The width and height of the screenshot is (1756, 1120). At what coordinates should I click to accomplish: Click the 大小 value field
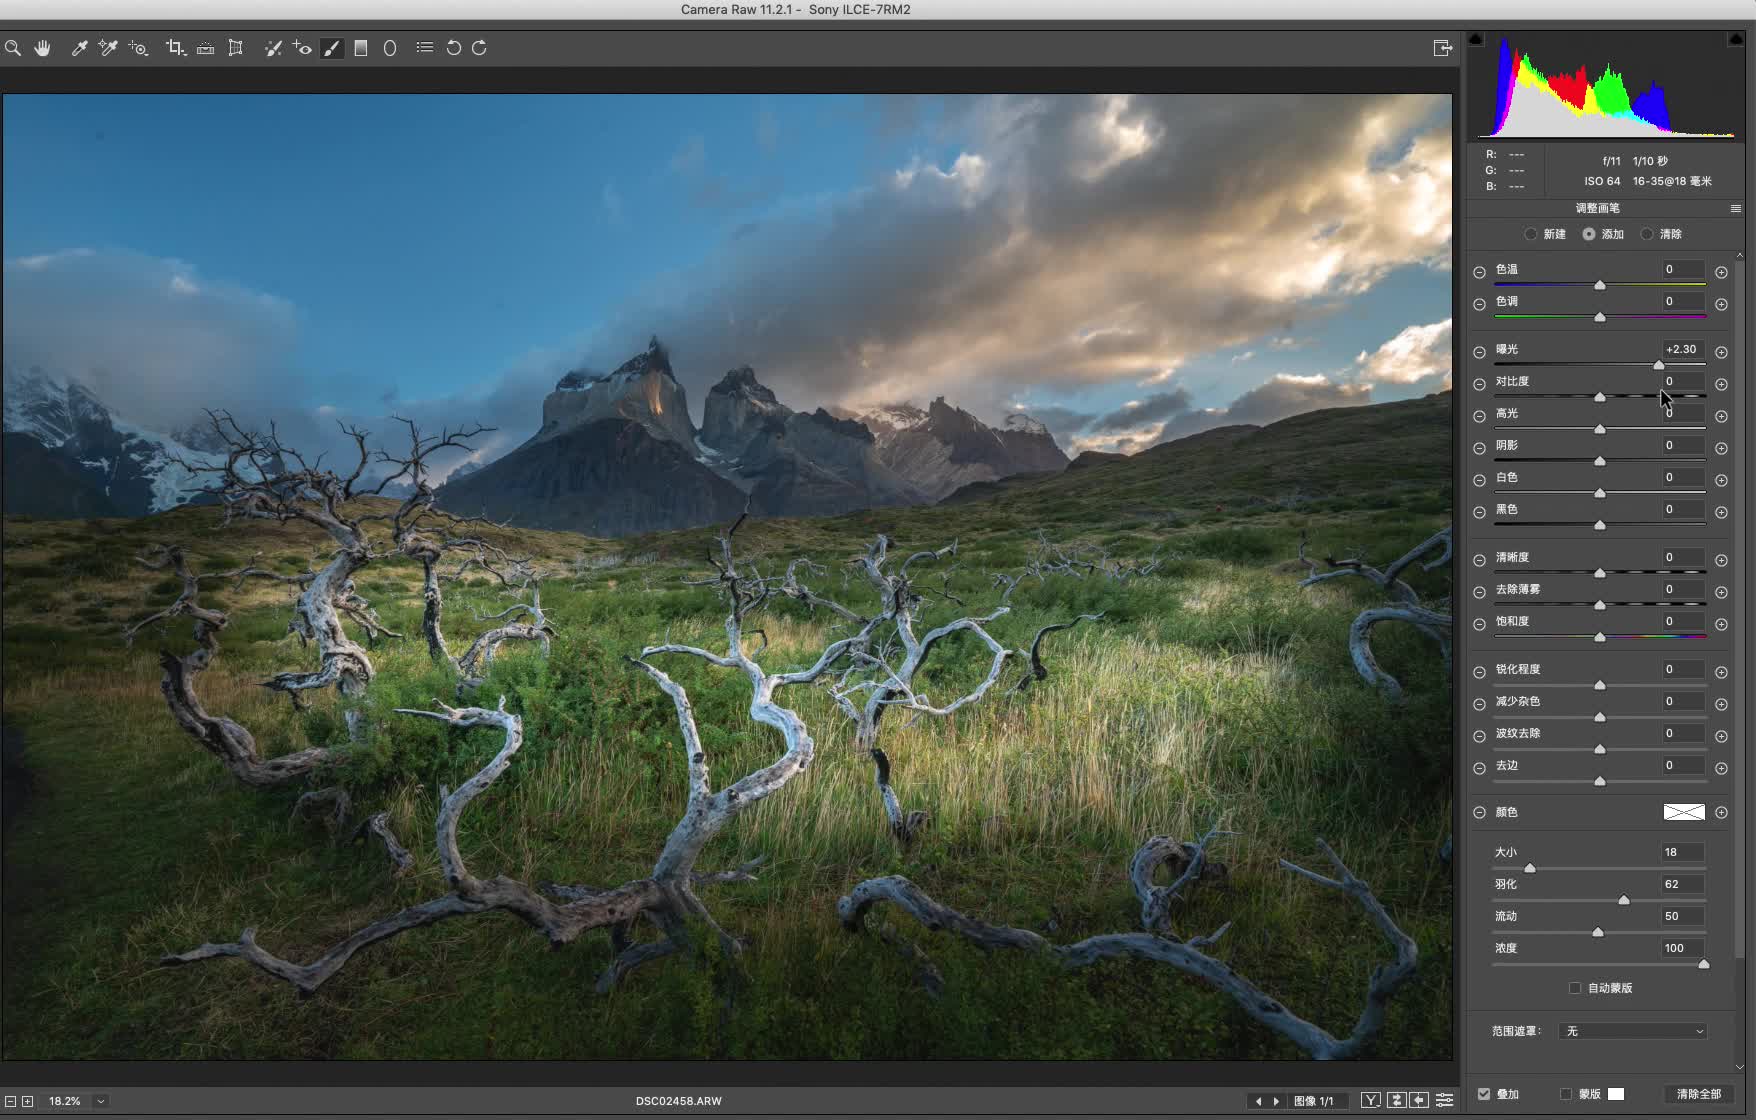click(x=1683, y=852)
